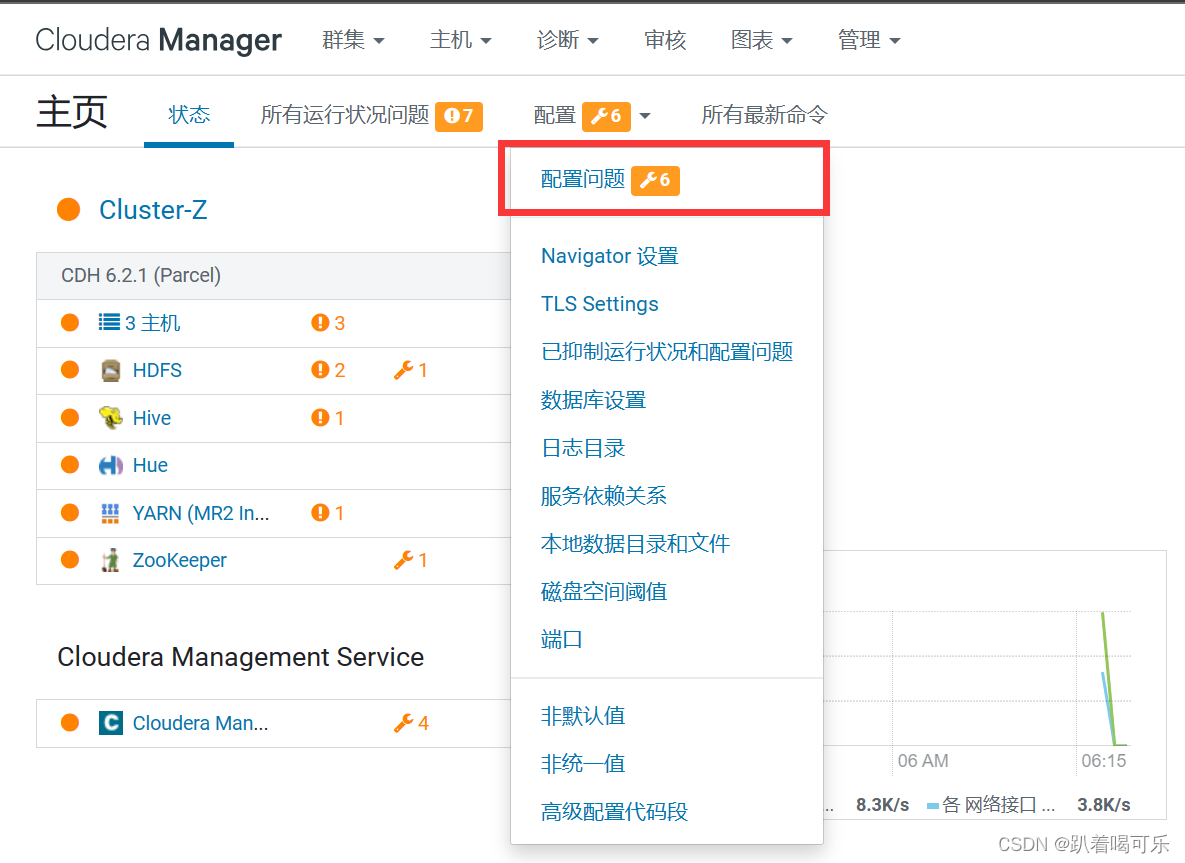Click the 各 网络接口 chart legend entry

(991, 805)
